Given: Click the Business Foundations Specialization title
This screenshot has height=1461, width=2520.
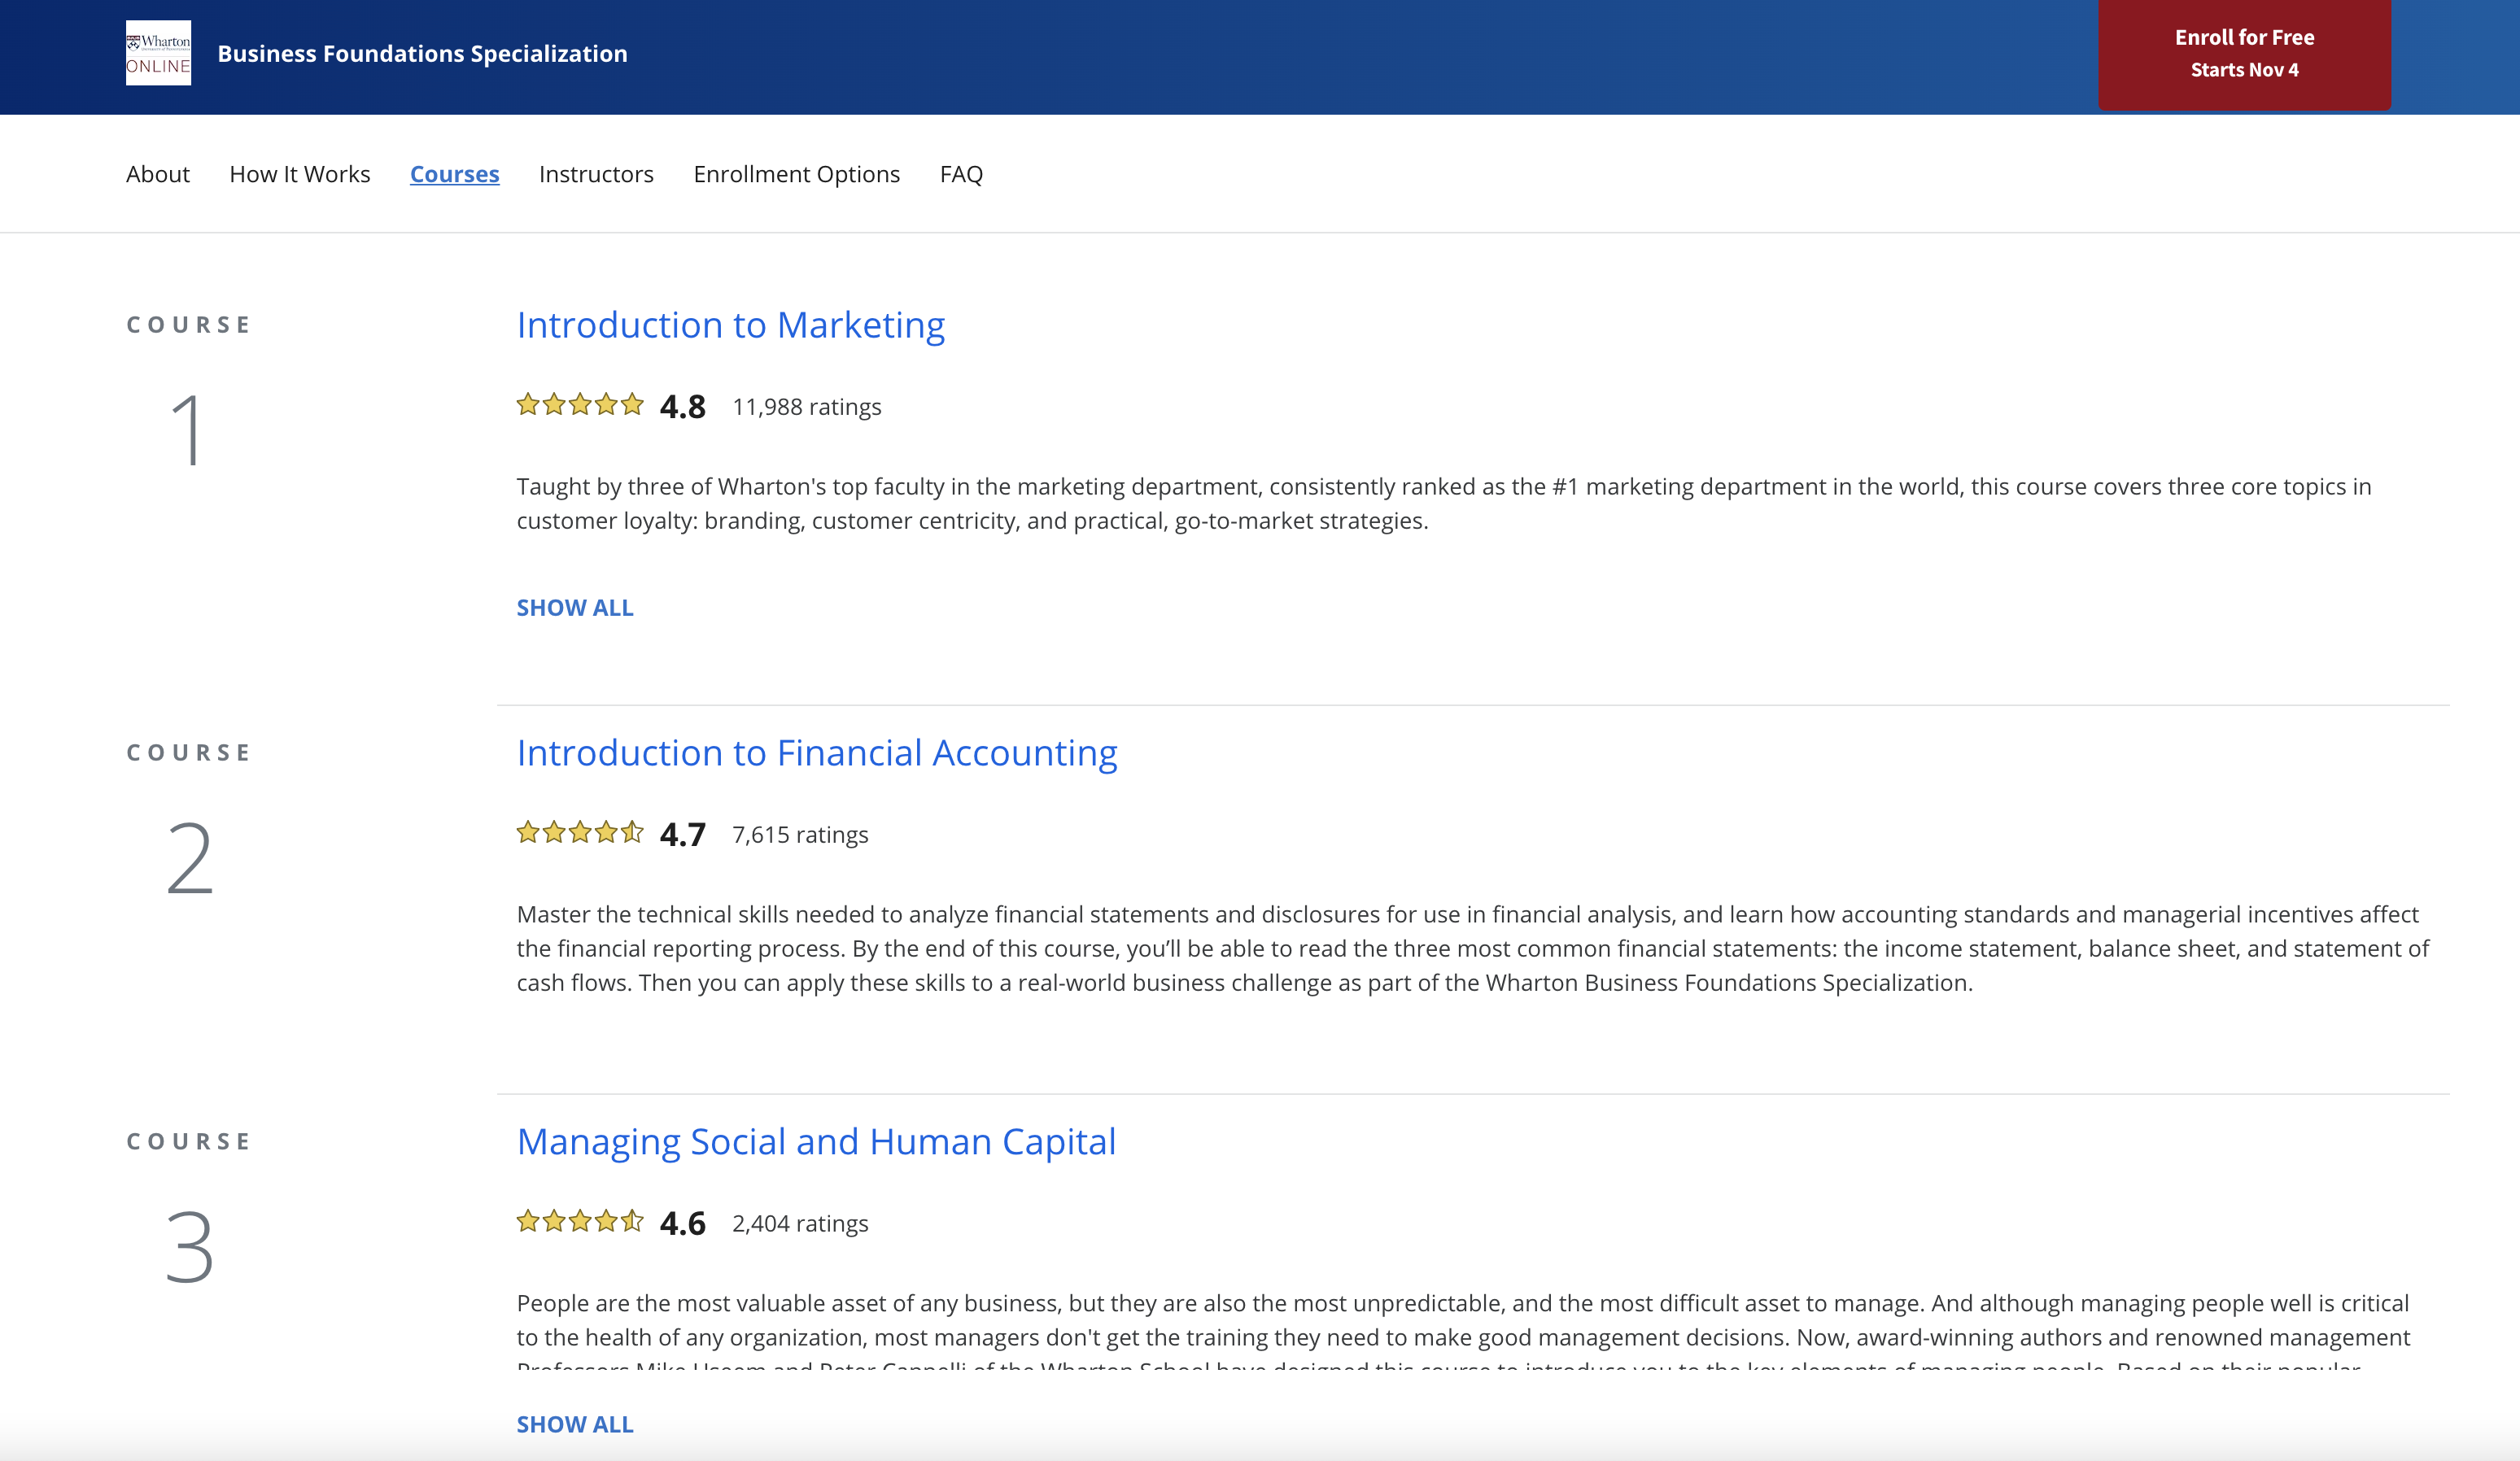Looking at the screenshot, I should tap(422, 54).
